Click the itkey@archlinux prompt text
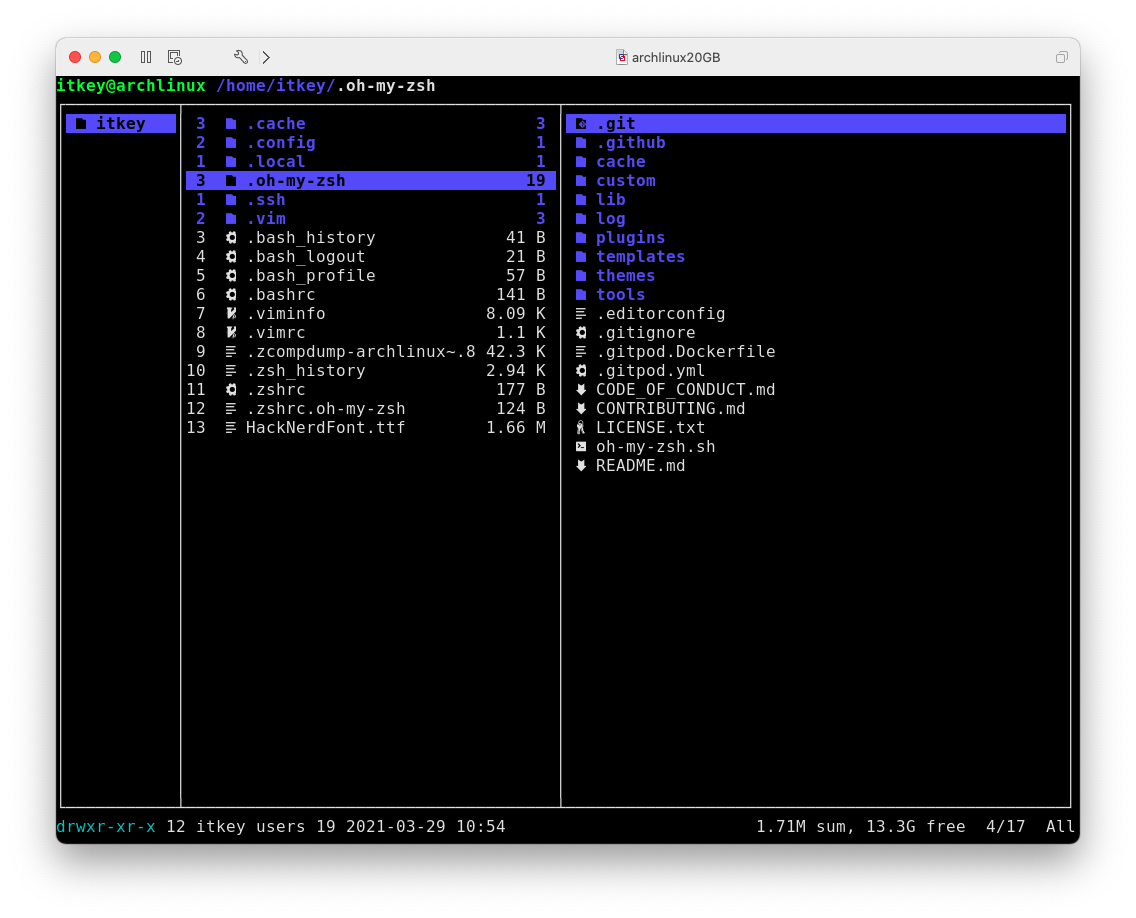The height and width of the screenshot is (918, 1136). coord(131,85)
